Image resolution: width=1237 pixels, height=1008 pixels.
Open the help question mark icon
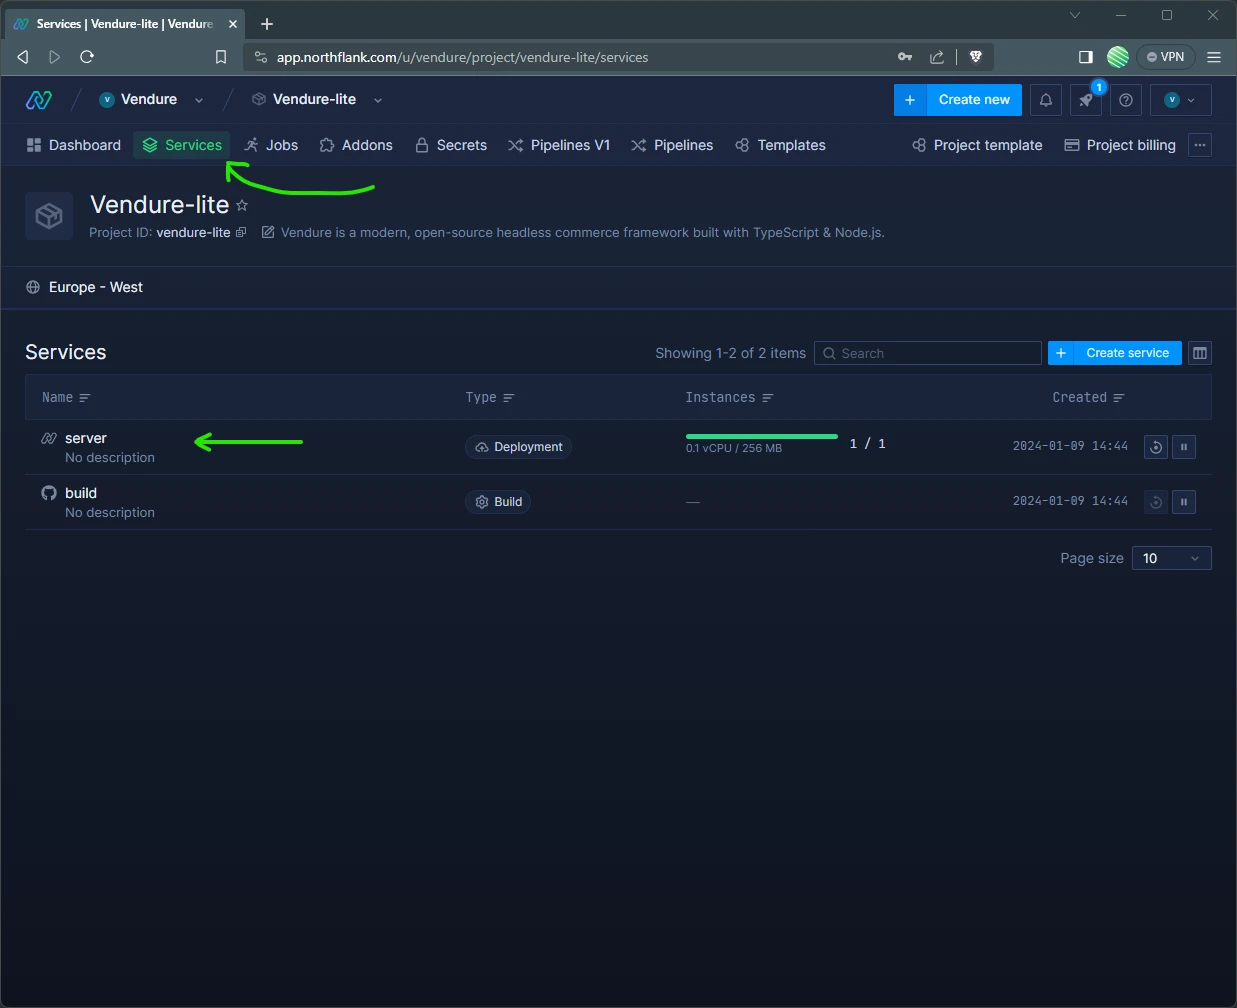point(1126,100)
